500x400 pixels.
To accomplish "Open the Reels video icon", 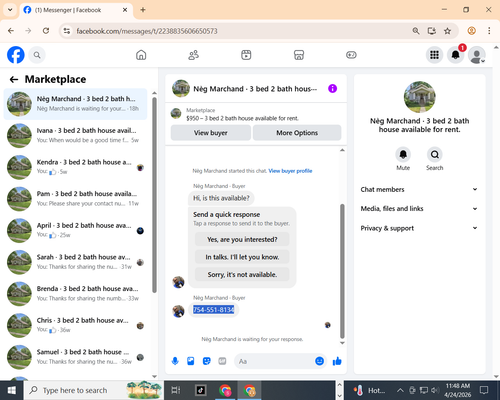I will tap(246, 55).
